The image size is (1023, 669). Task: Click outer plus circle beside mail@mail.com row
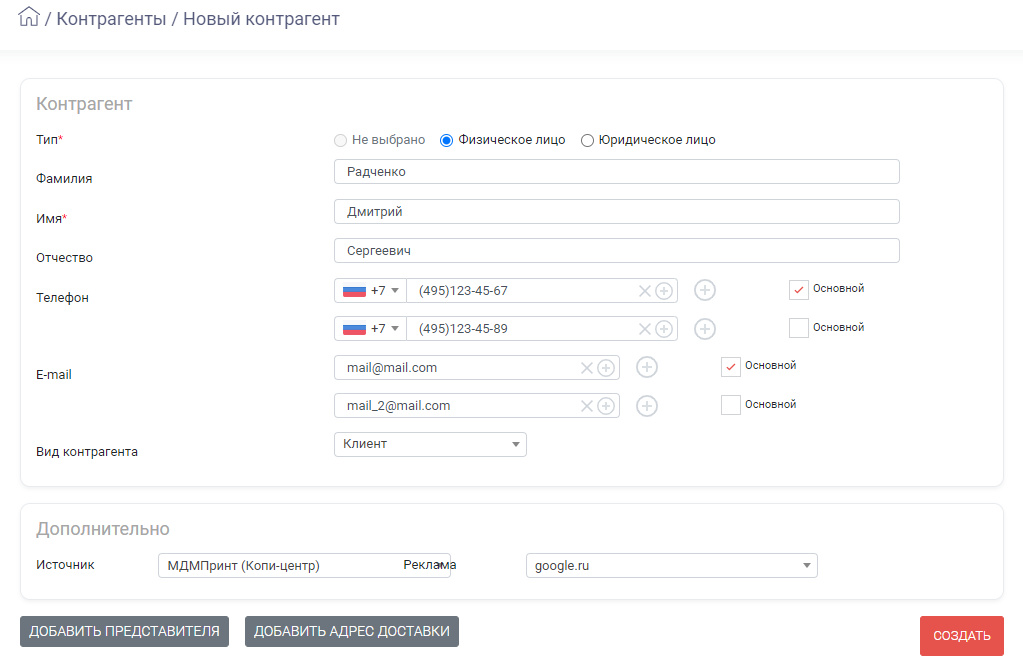tap(647, 367)
